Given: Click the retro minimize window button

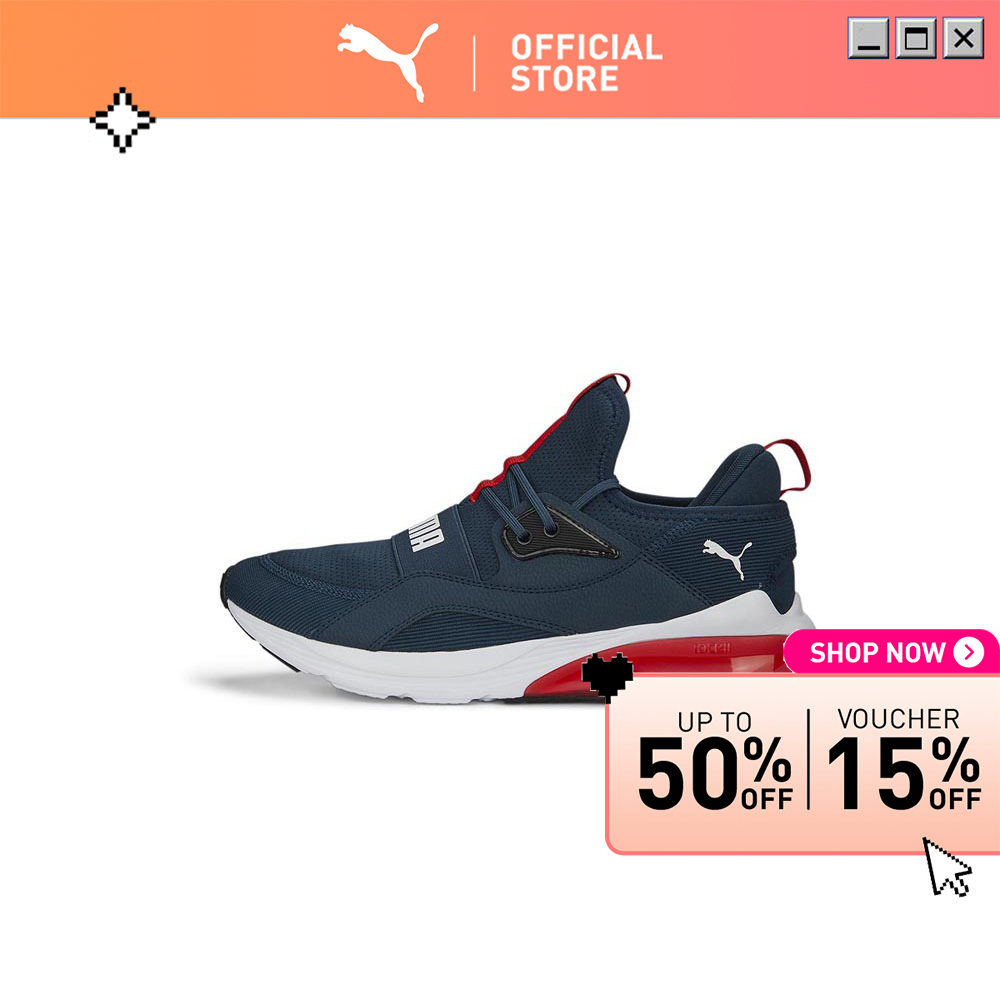Looking at the screenshot, I should click(868, 38).
